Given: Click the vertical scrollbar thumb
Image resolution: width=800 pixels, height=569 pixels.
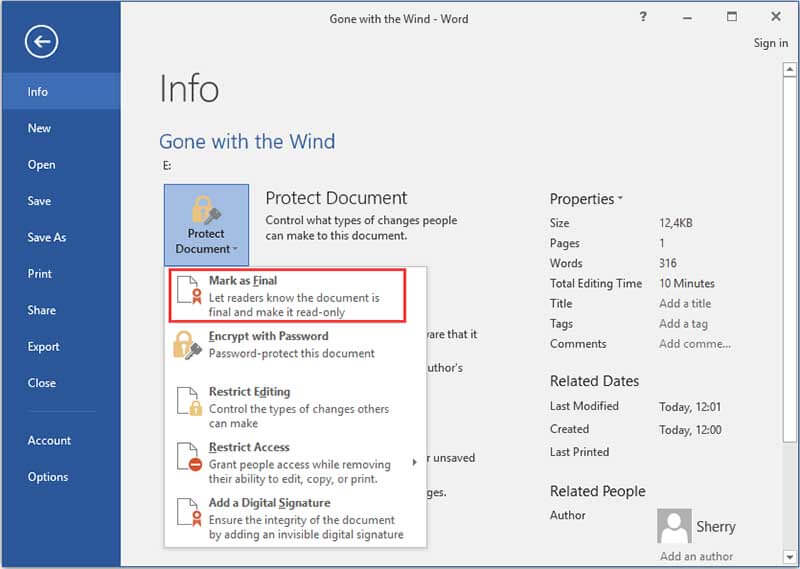Looking at the screenshot, I should tap(789, 259).
